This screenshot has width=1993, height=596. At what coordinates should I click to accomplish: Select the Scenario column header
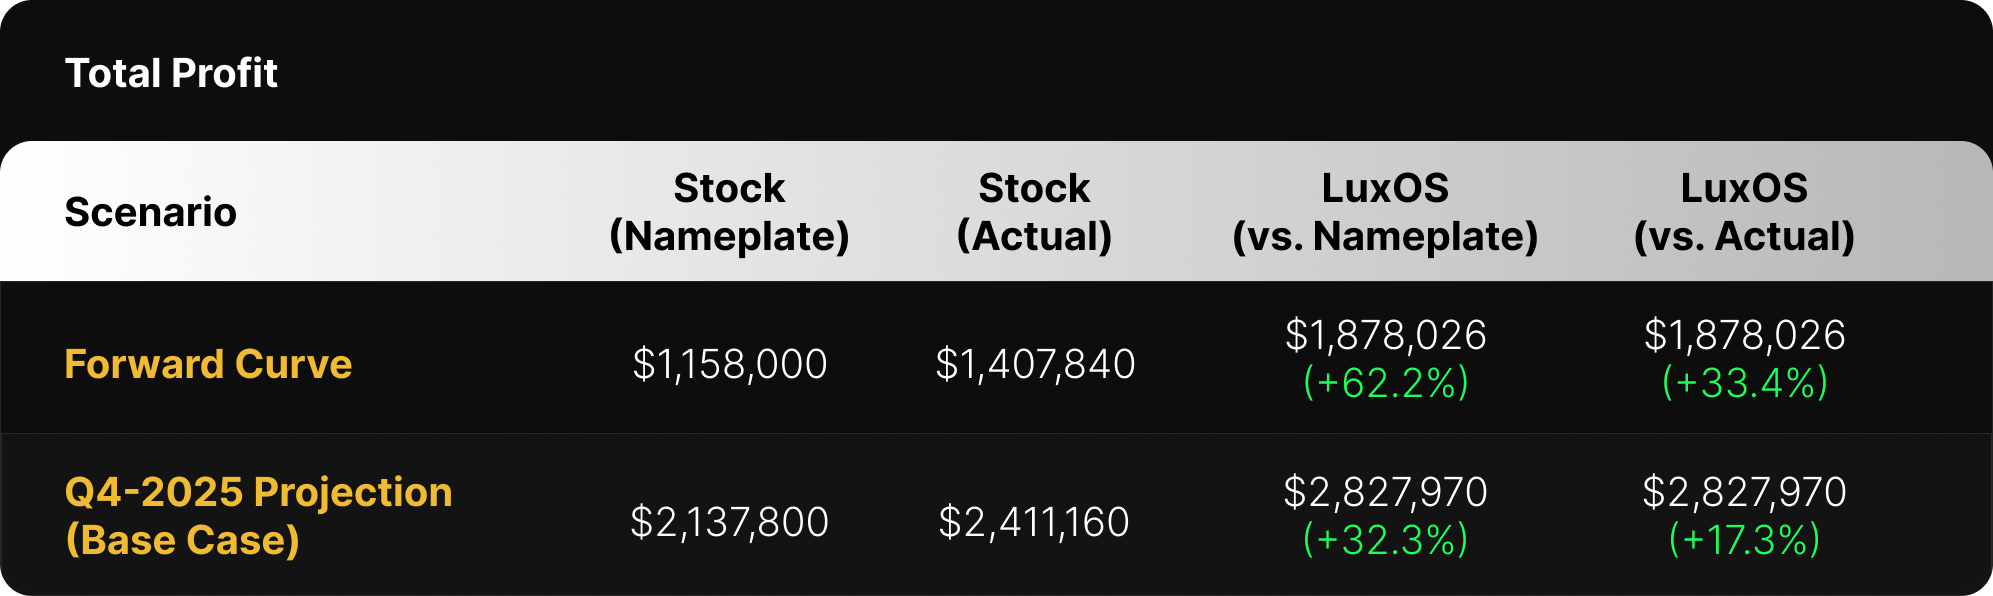point(150,212)
